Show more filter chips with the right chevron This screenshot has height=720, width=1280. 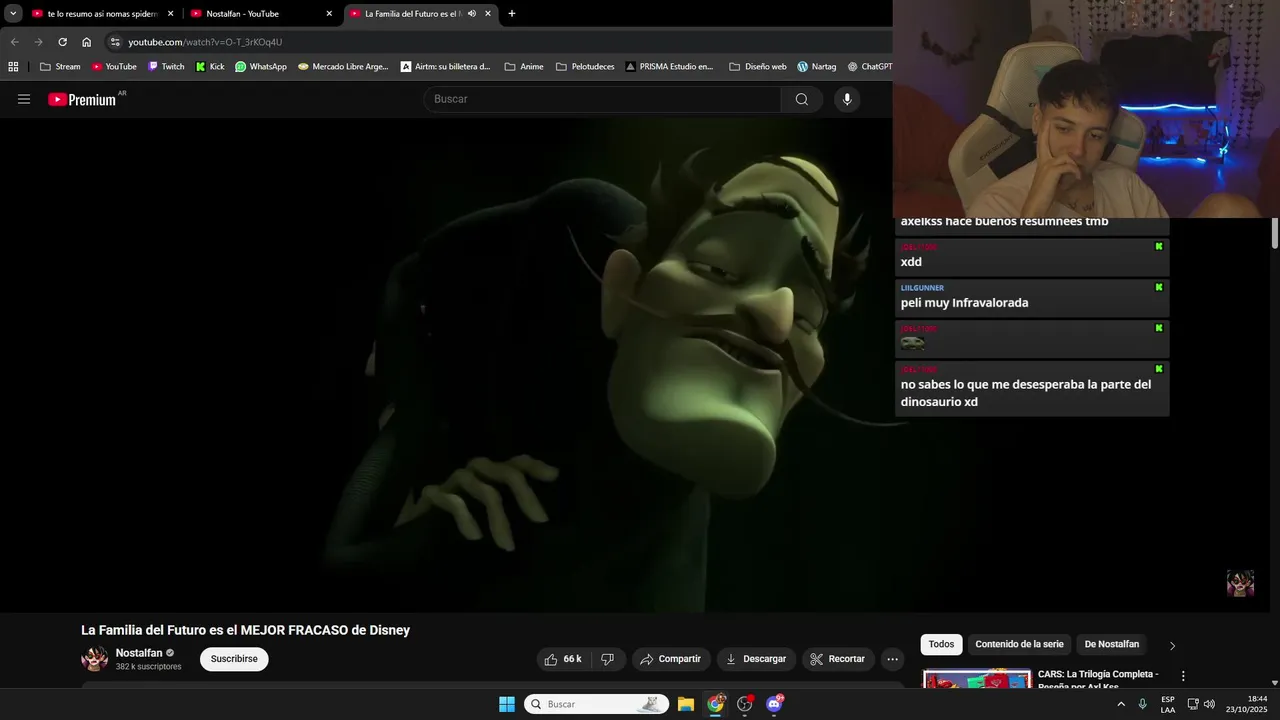click(1173, 645)
